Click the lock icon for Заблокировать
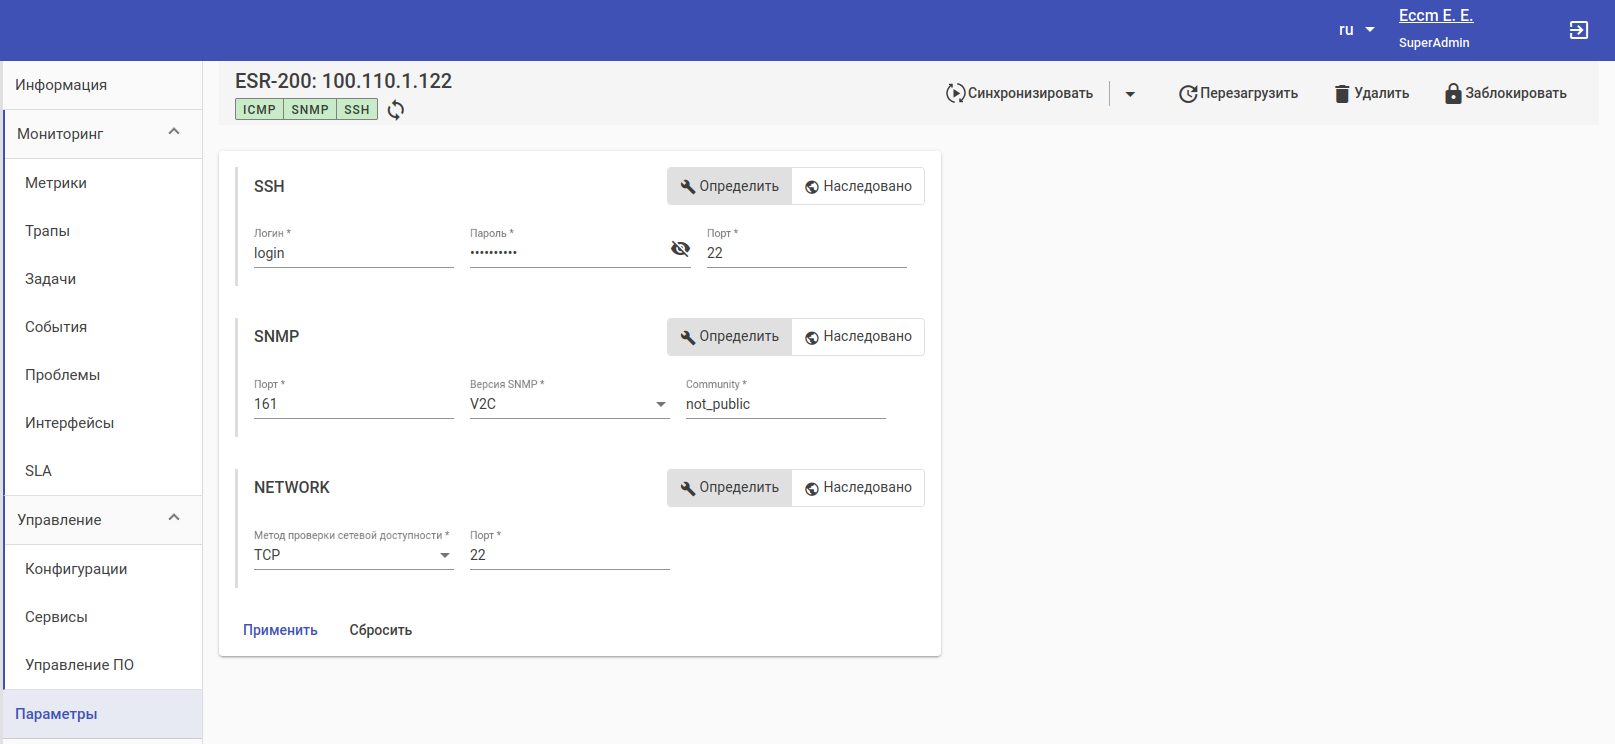The width and height of the screenshot is (1615, 744). [1454, 93]
